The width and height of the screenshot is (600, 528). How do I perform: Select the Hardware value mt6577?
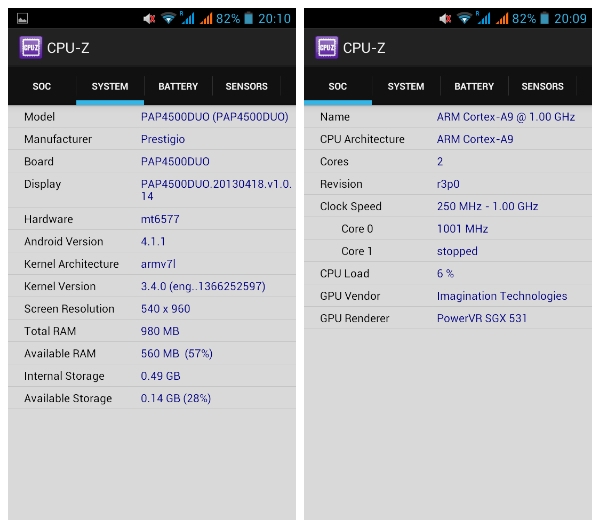(x=160, y=219)
